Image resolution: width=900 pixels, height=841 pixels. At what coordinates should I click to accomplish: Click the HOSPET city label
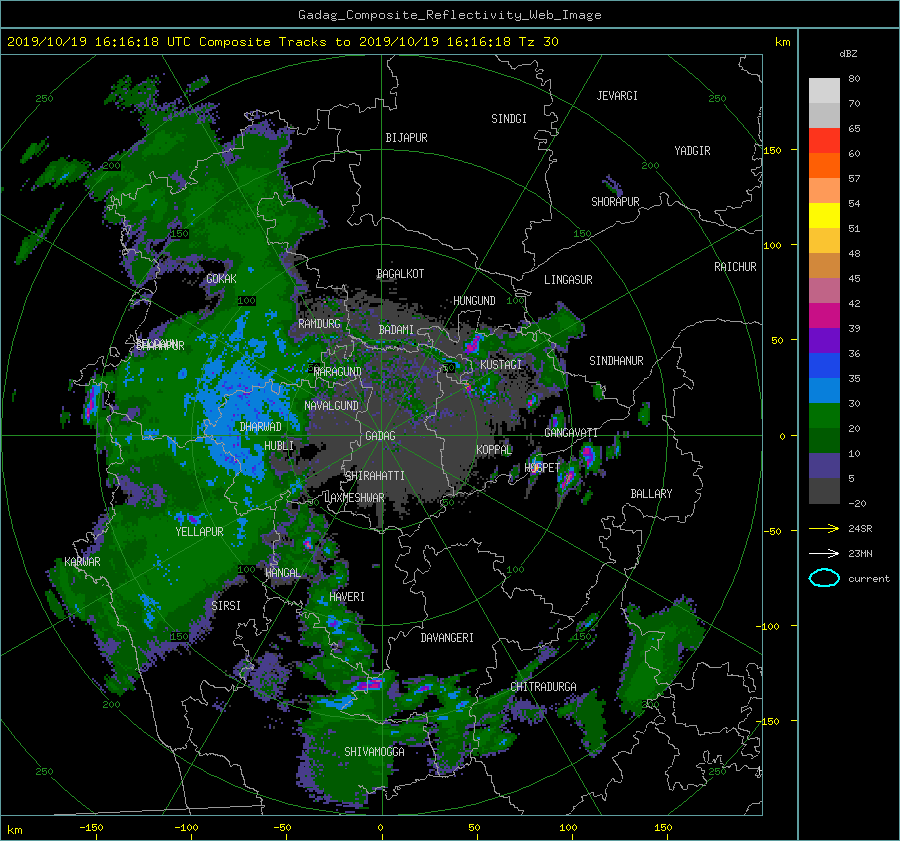(x=542, y=468)
